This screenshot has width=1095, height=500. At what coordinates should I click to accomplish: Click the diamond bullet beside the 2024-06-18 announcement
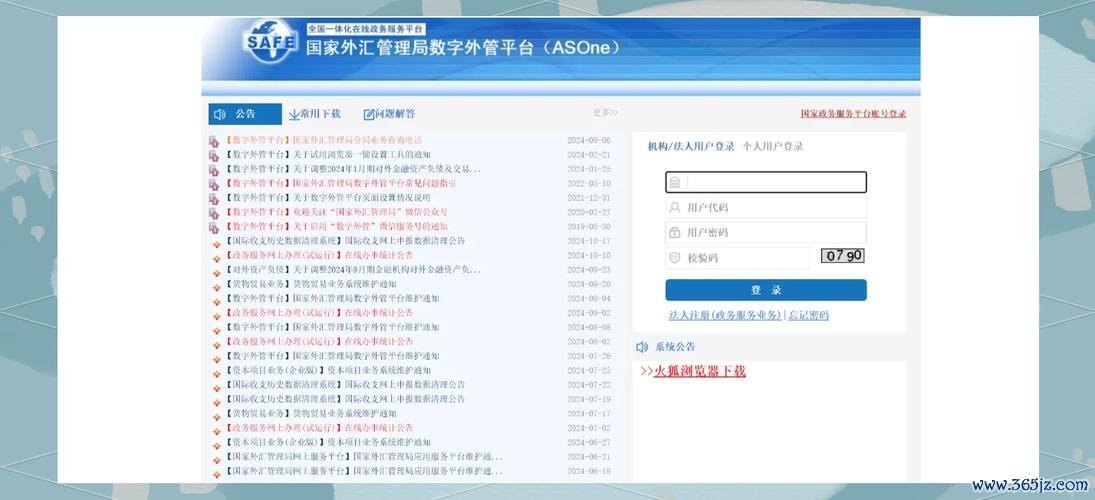coord(216,473)
